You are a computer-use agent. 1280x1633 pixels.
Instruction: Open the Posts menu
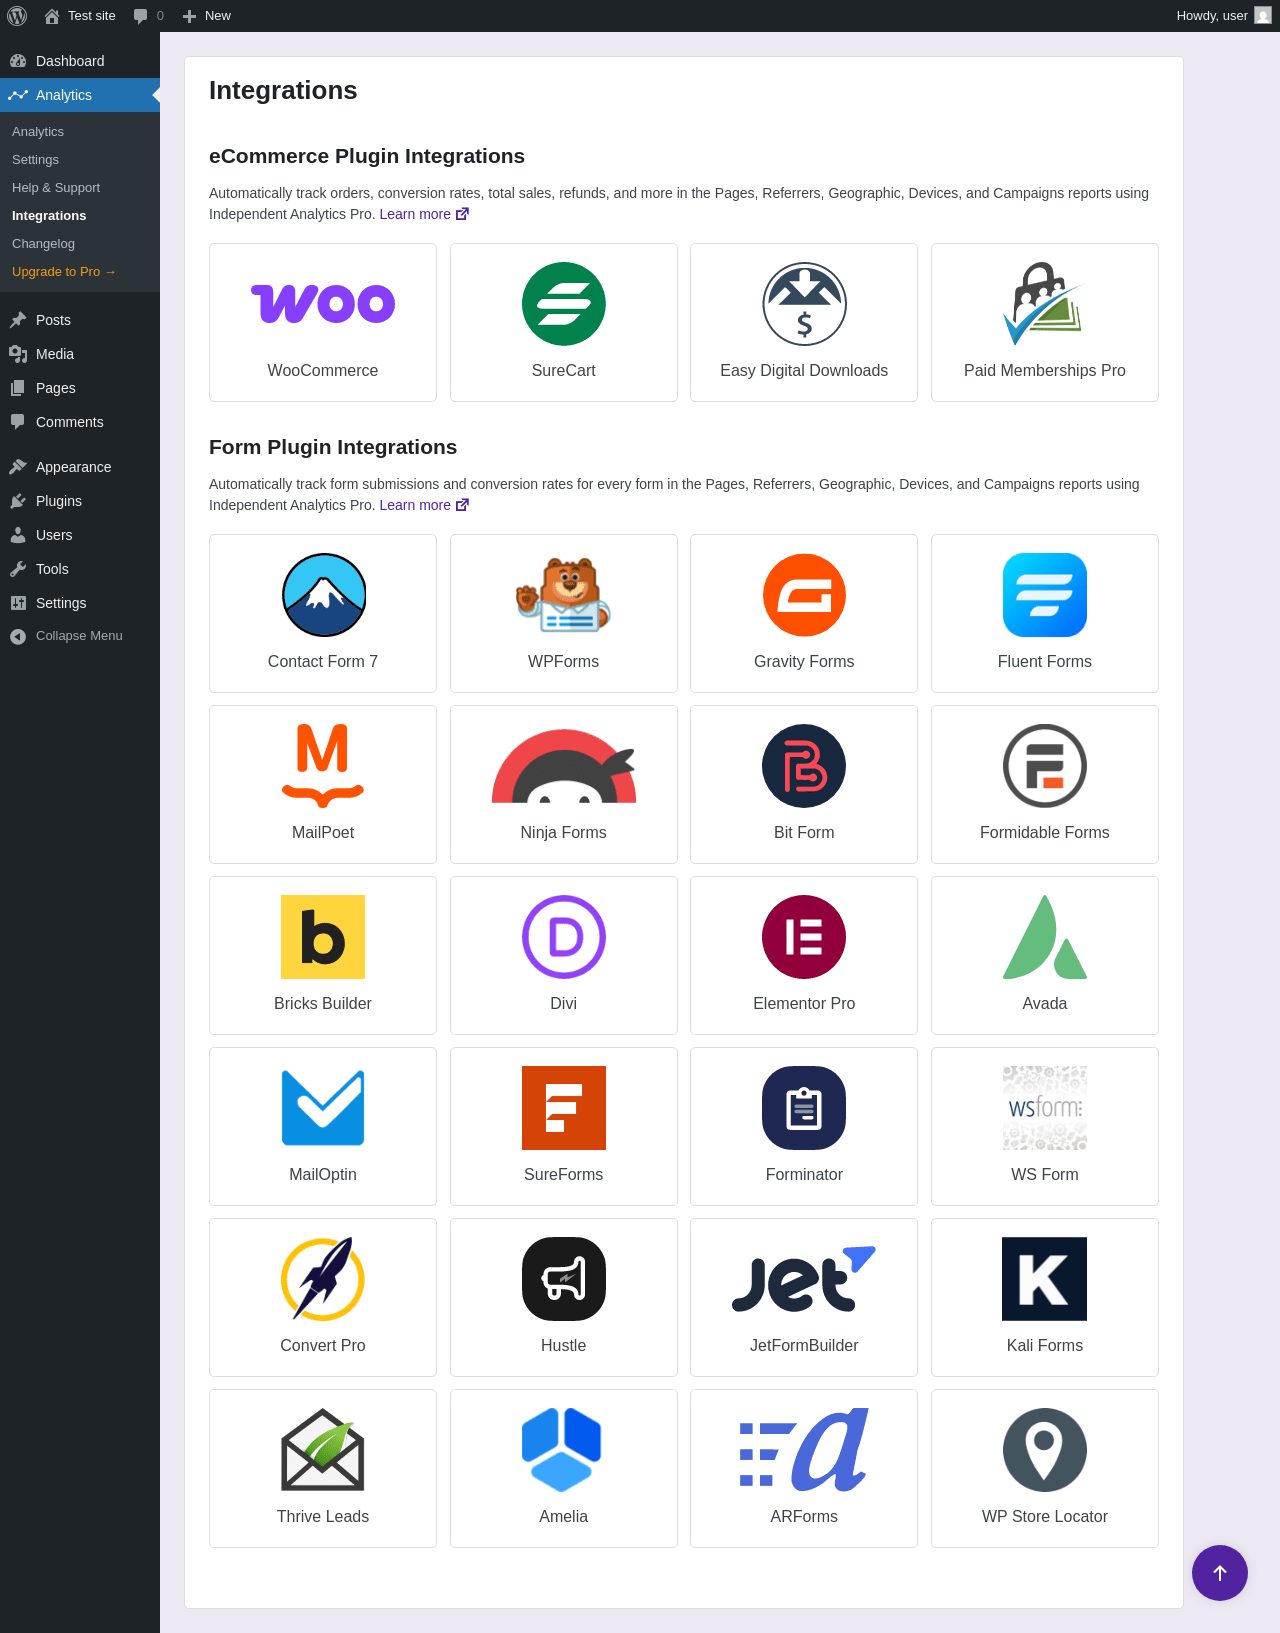click(80, 320)
